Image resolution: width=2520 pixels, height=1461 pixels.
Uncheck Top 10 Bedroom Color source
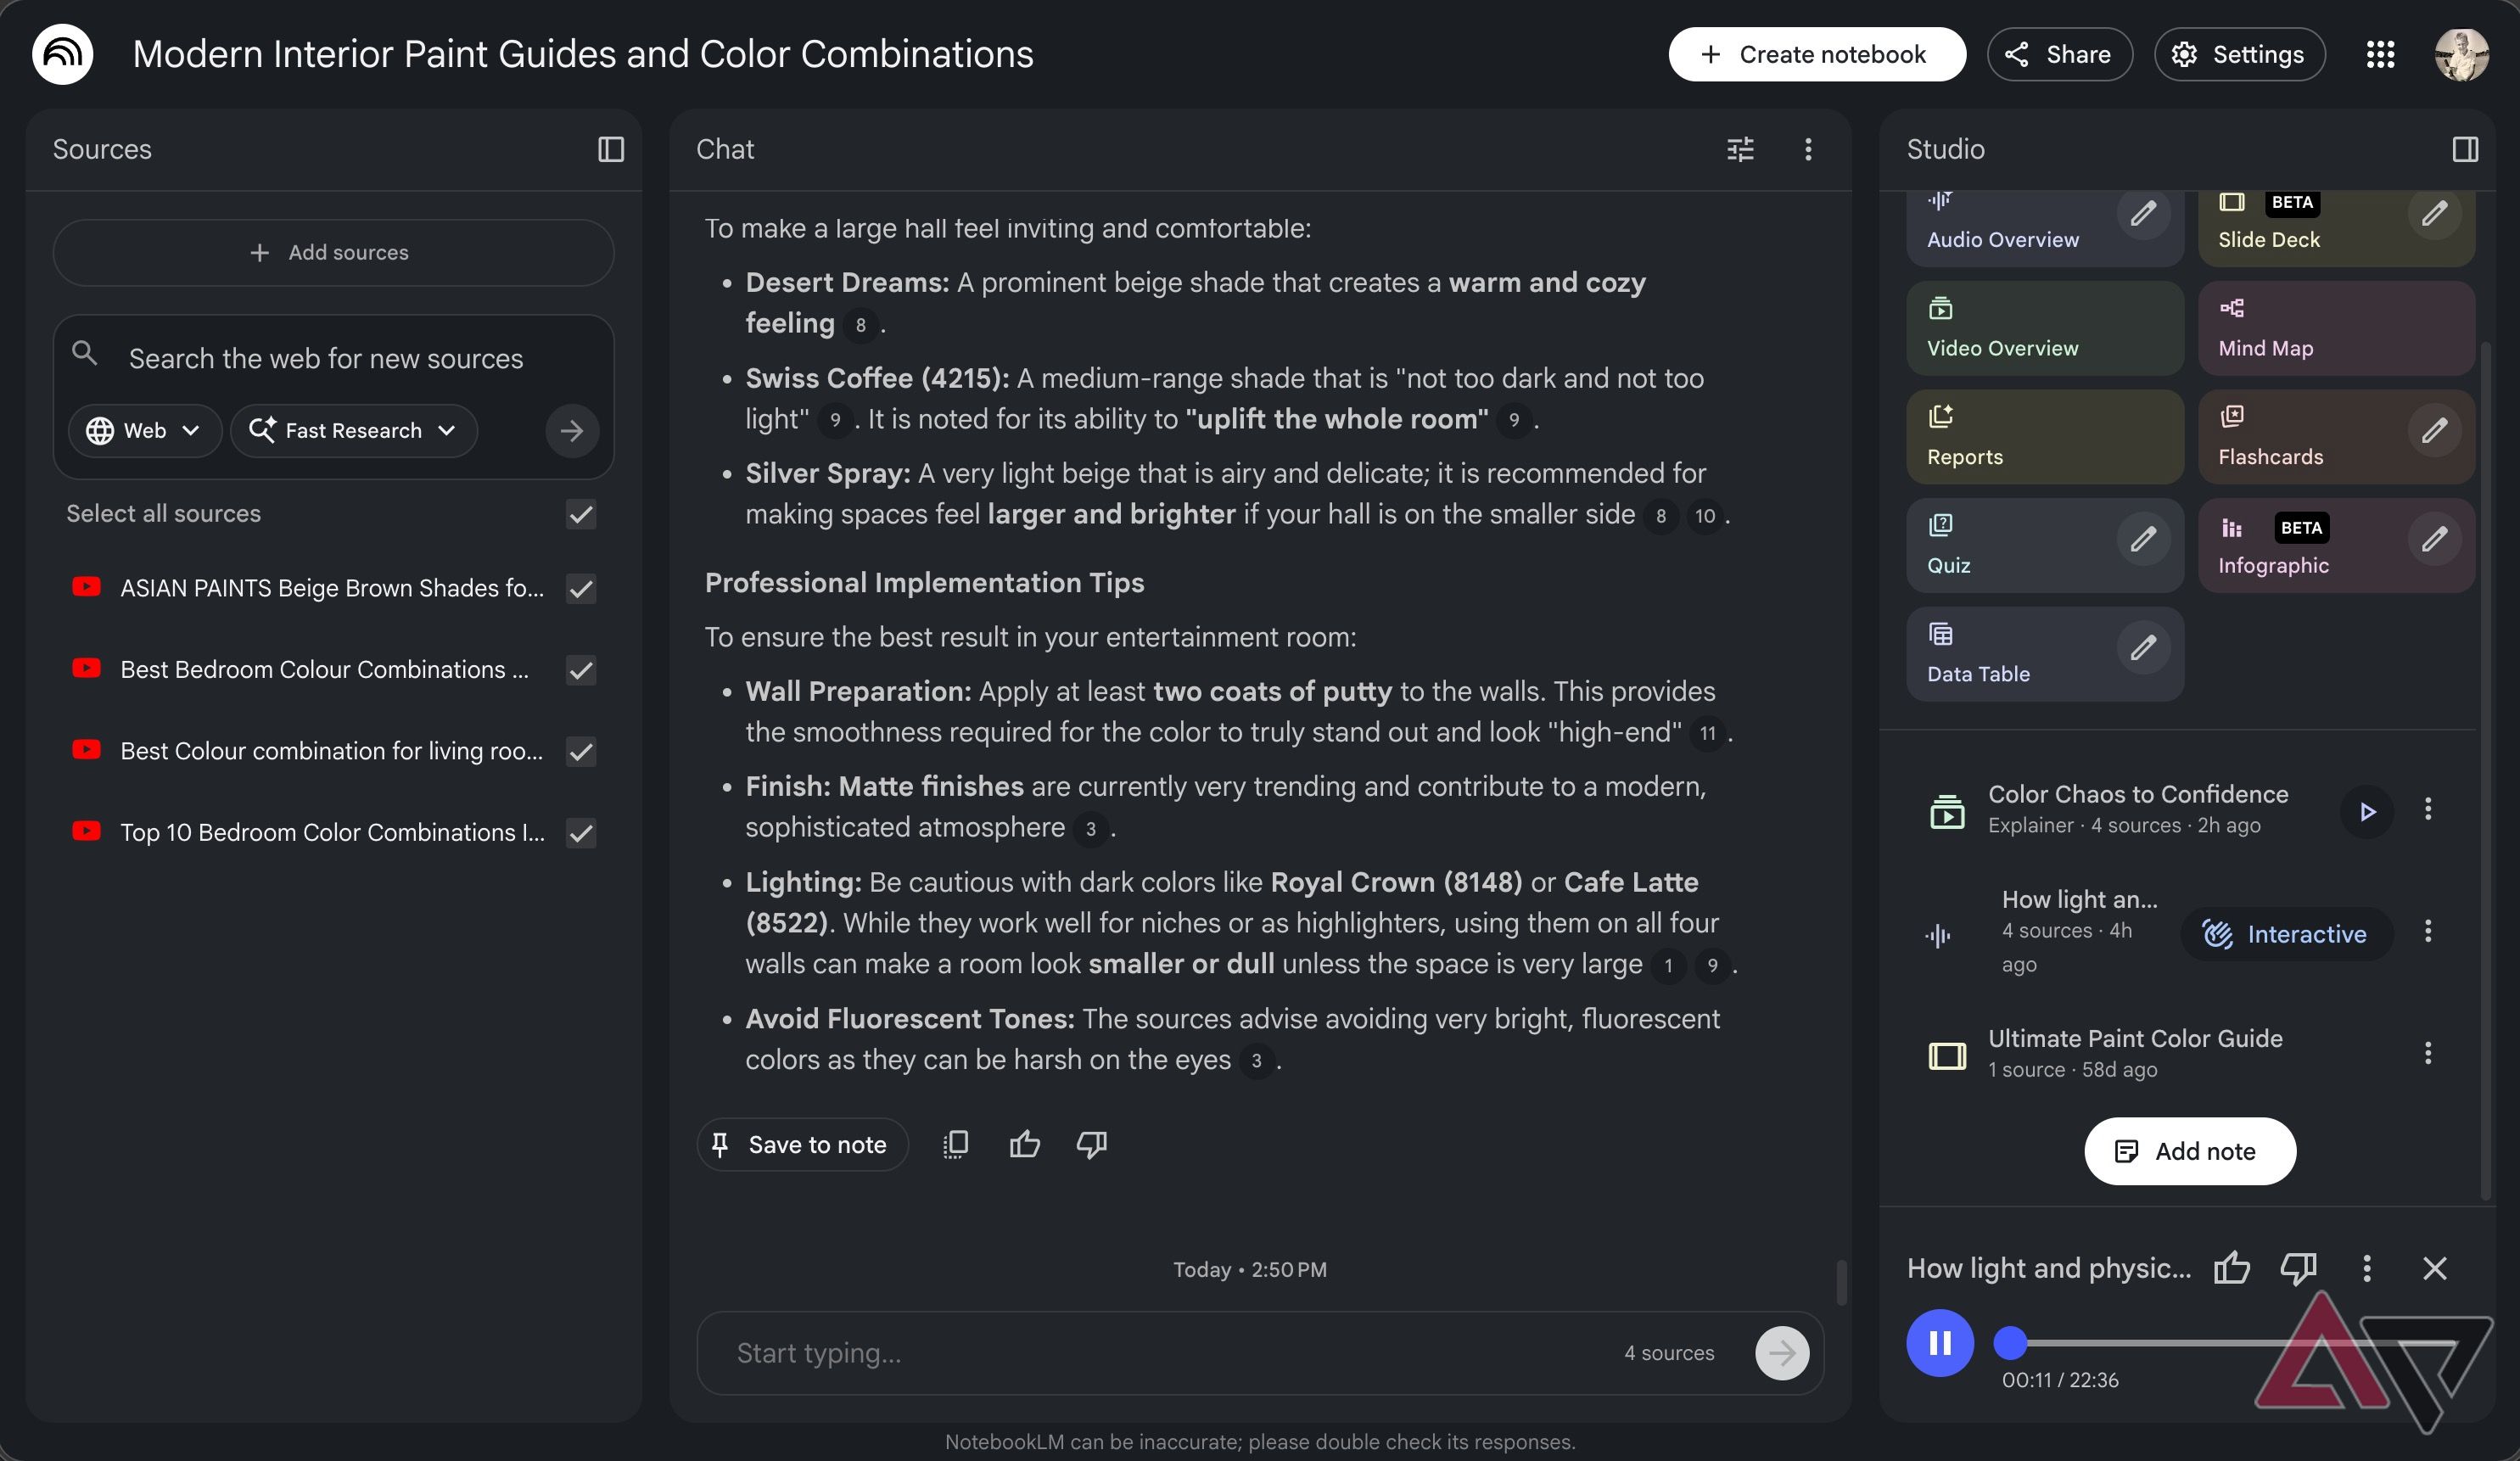[581, 832]
